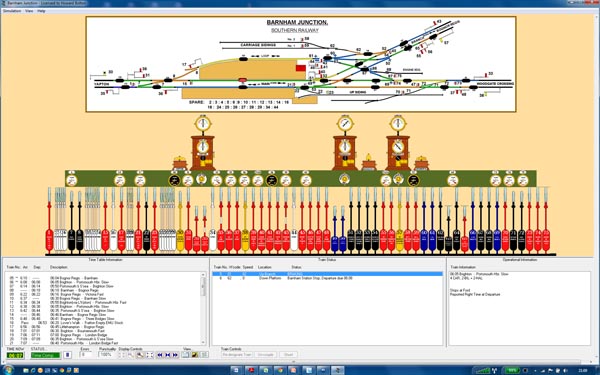Click the yellow-black middle View icon

[195, 355]
